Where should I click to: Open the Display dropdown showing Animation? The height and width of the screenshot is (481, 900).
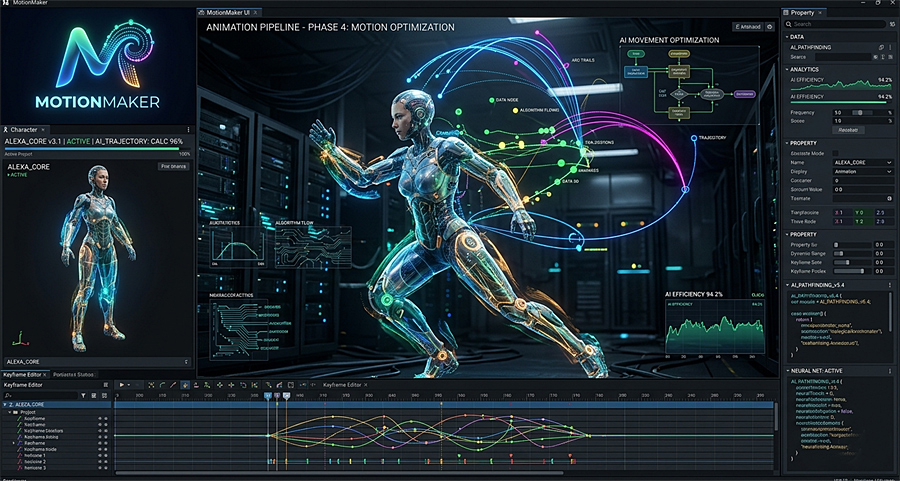[862, 172]
